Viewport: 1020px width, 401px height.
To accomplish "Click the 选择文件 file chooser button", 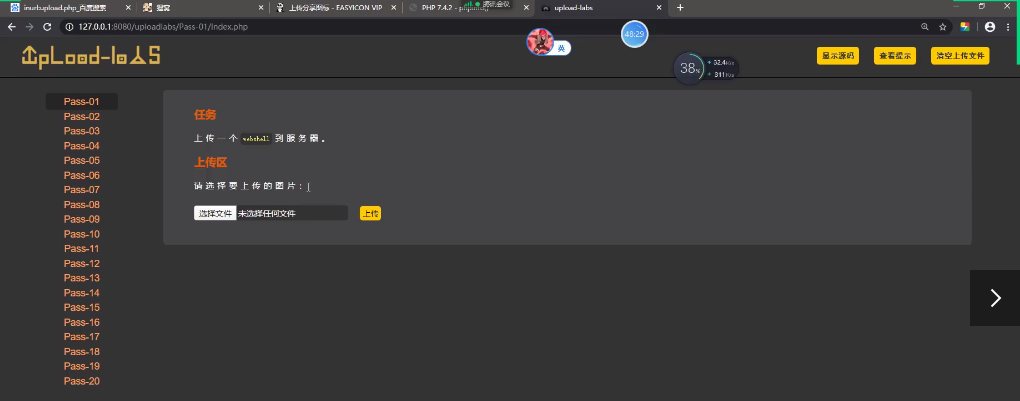I will pos(215,213).
